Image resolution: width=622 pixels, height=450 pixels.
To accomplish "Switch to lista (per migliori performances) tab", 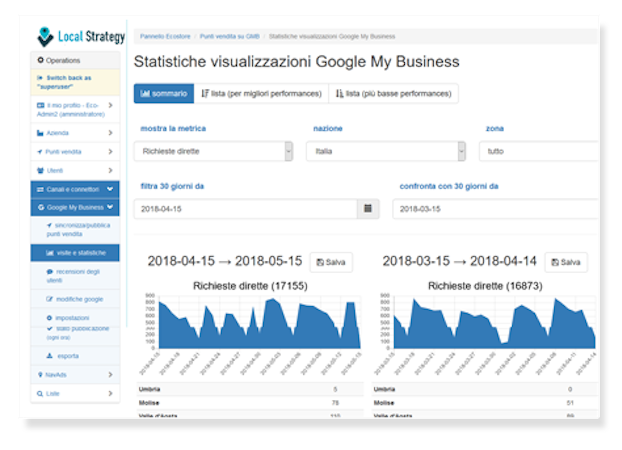I will 261,94.
